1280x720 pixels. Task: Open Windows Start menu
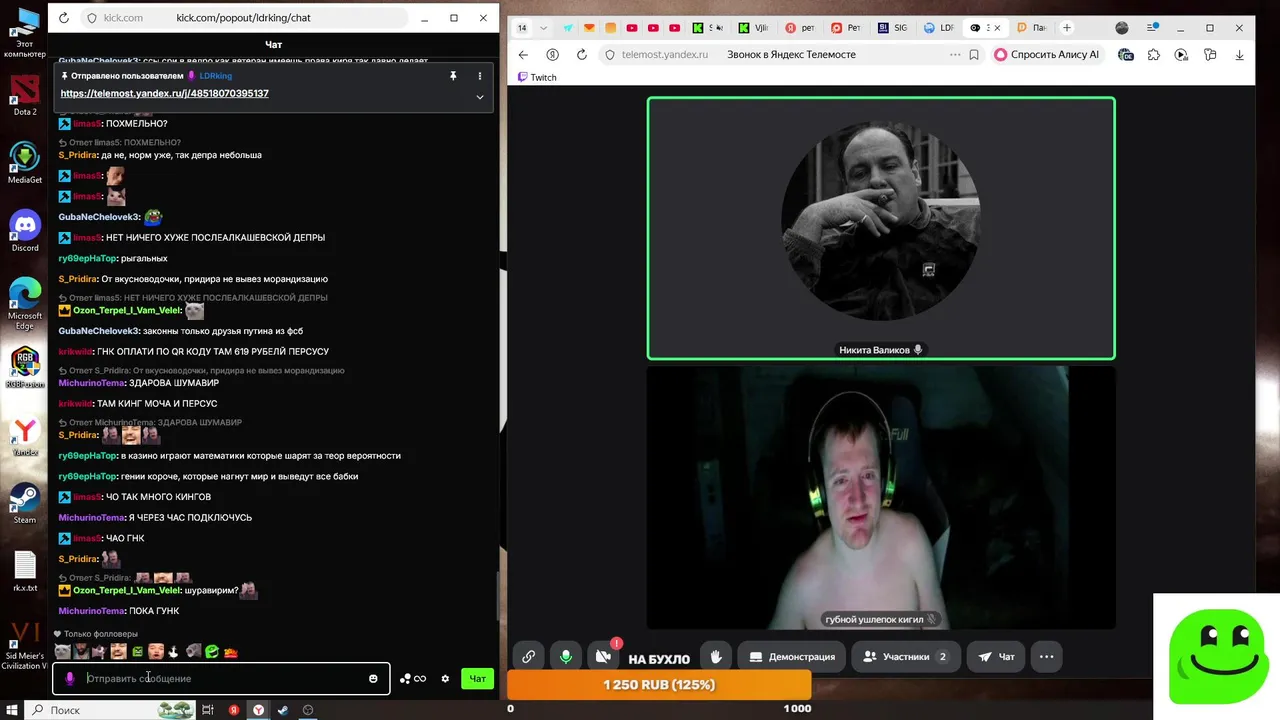pyautogui.click(x=11, y=710)
